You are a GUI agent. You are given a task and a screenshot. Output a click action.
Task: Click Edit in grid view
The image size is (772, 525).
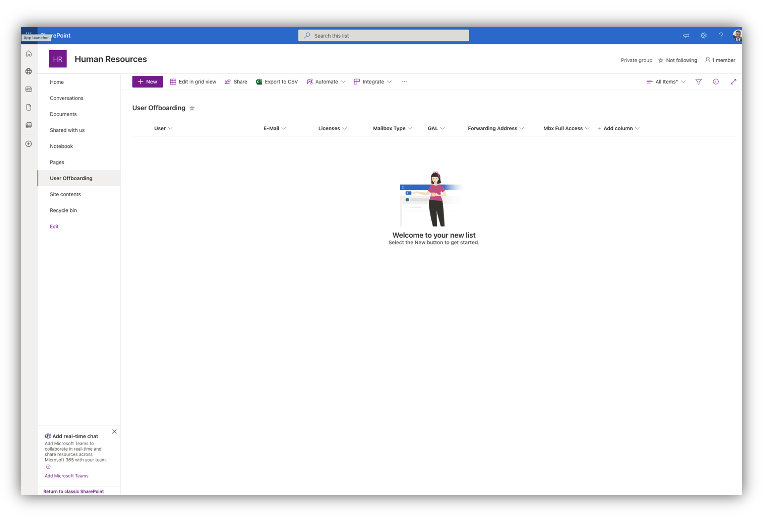[193, 82]
